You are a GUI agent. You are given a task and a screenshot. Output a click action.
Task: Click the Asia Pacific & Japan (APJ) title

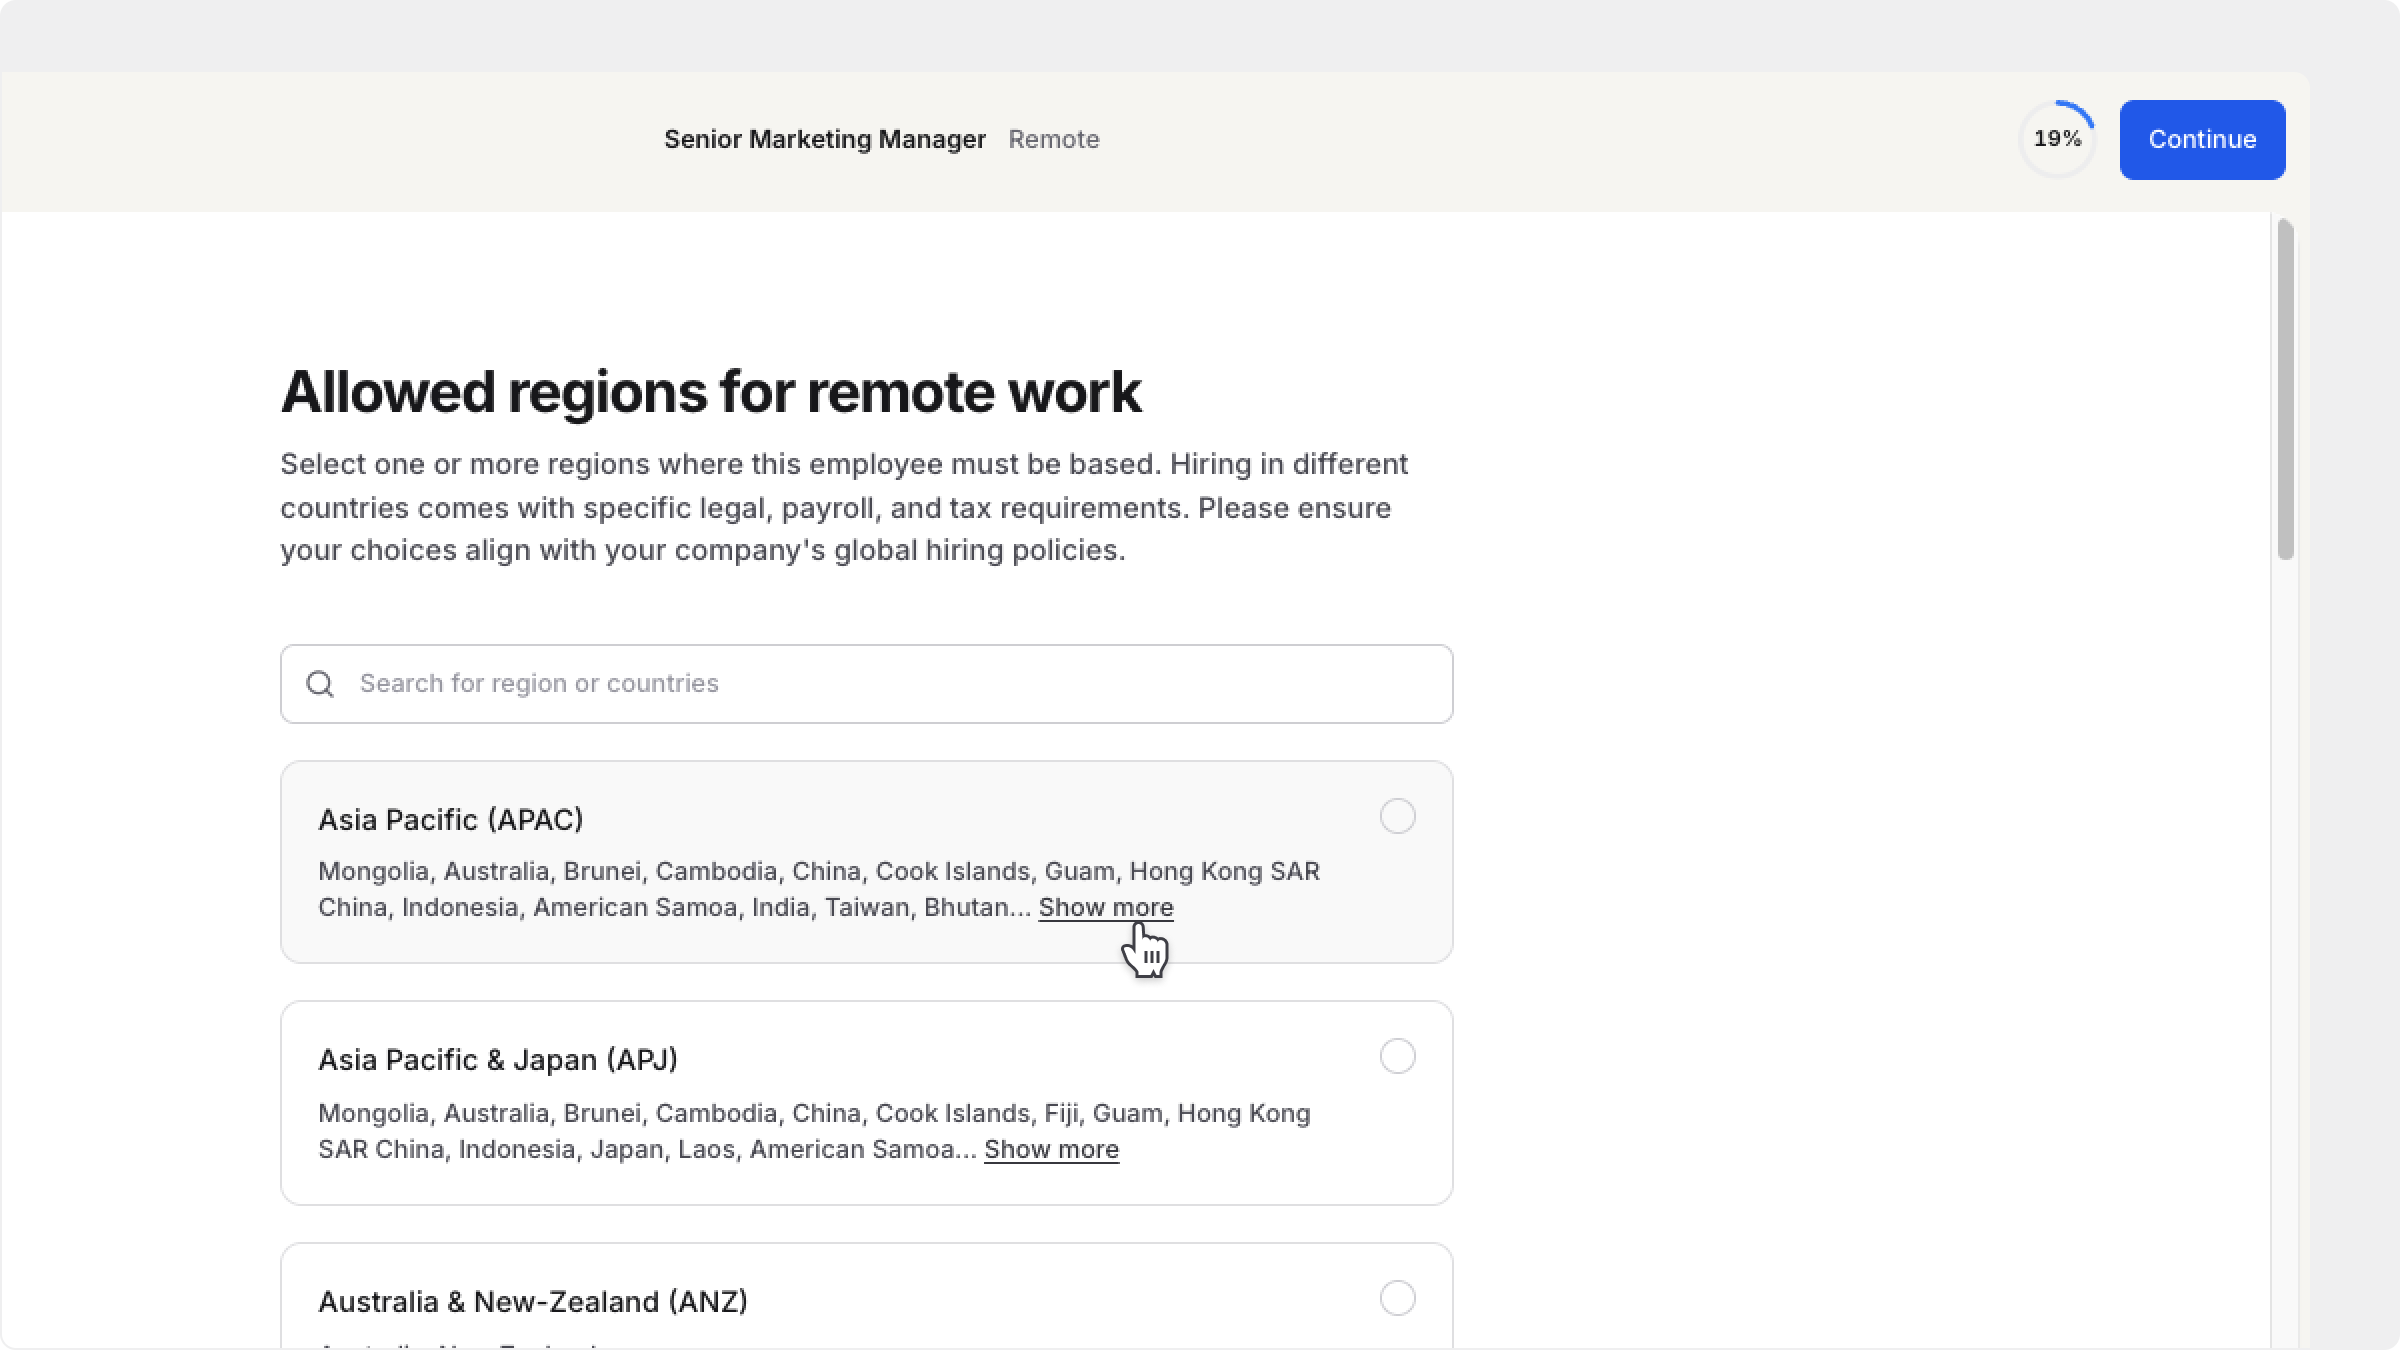tap(498, 1060)
